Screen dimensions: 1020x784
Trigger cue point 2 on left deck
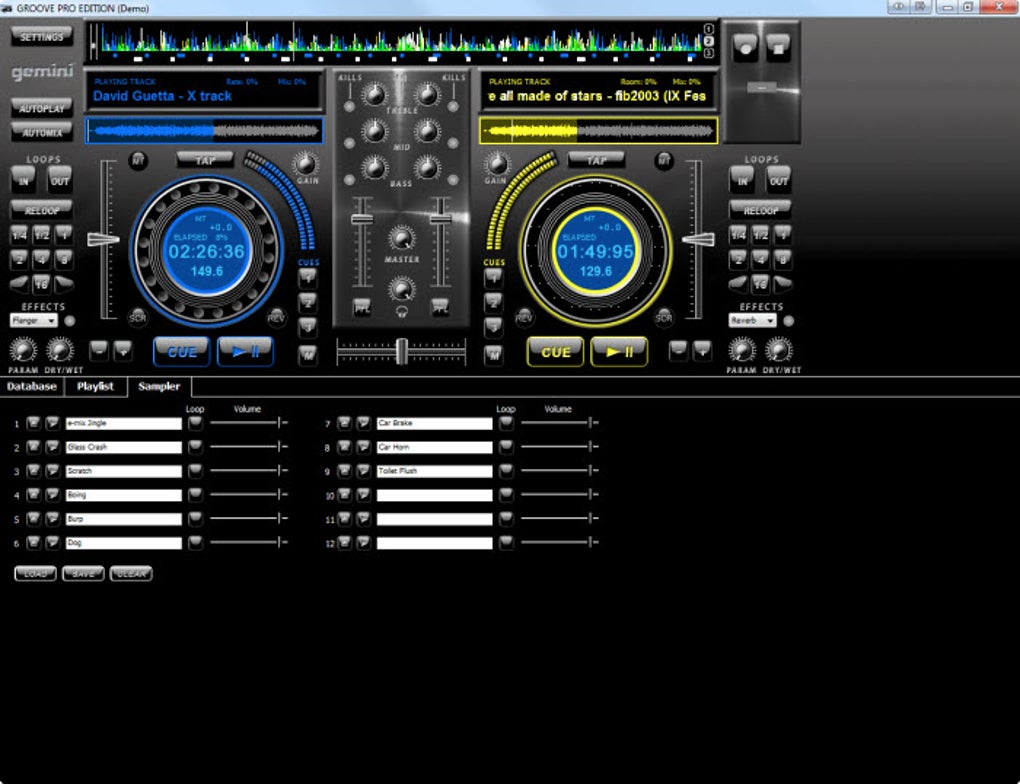tap(308, 303)
